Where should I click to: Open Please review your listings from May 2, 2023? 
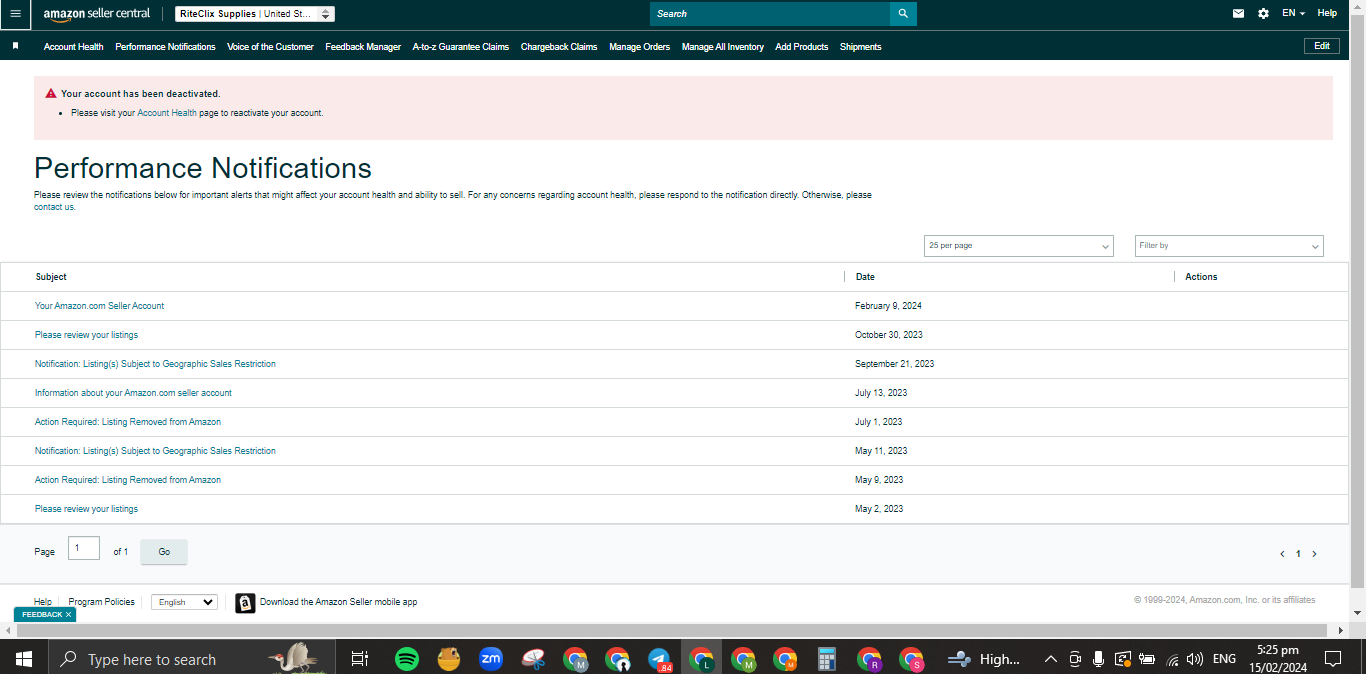pos(86,509)
